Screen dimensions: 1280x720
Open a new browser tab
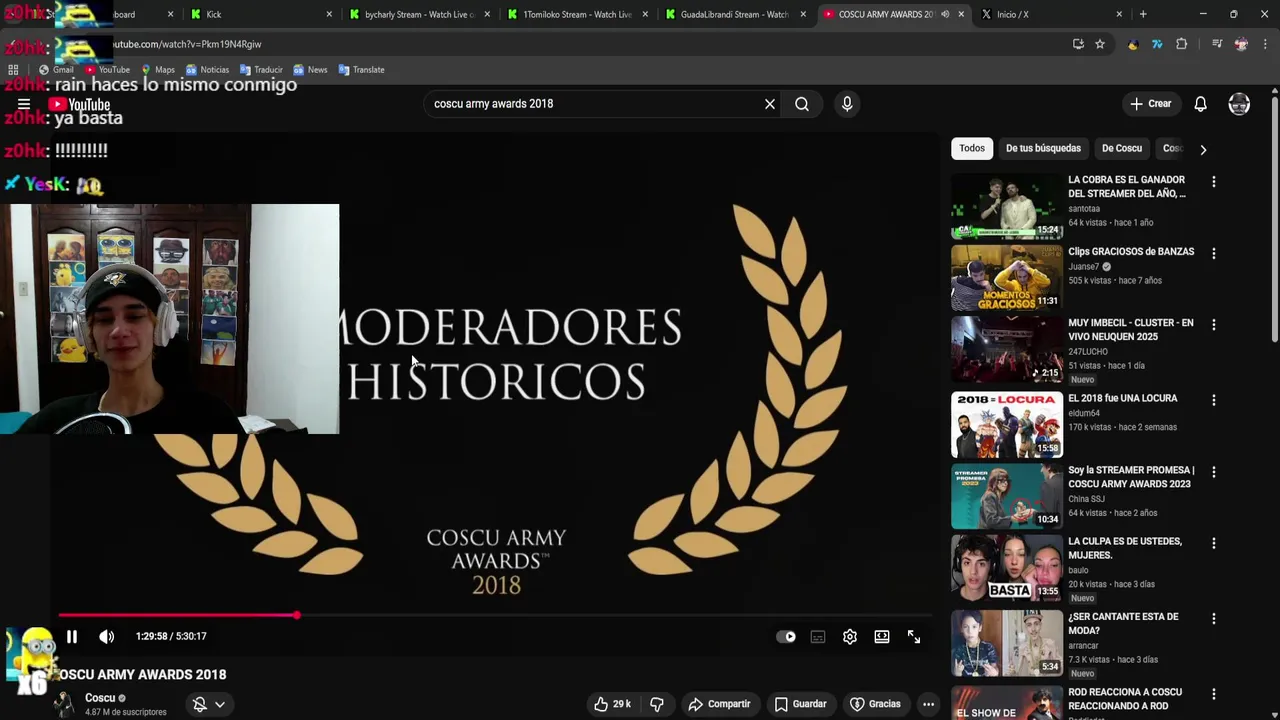pyautogui.click(x=1143, y=14)
